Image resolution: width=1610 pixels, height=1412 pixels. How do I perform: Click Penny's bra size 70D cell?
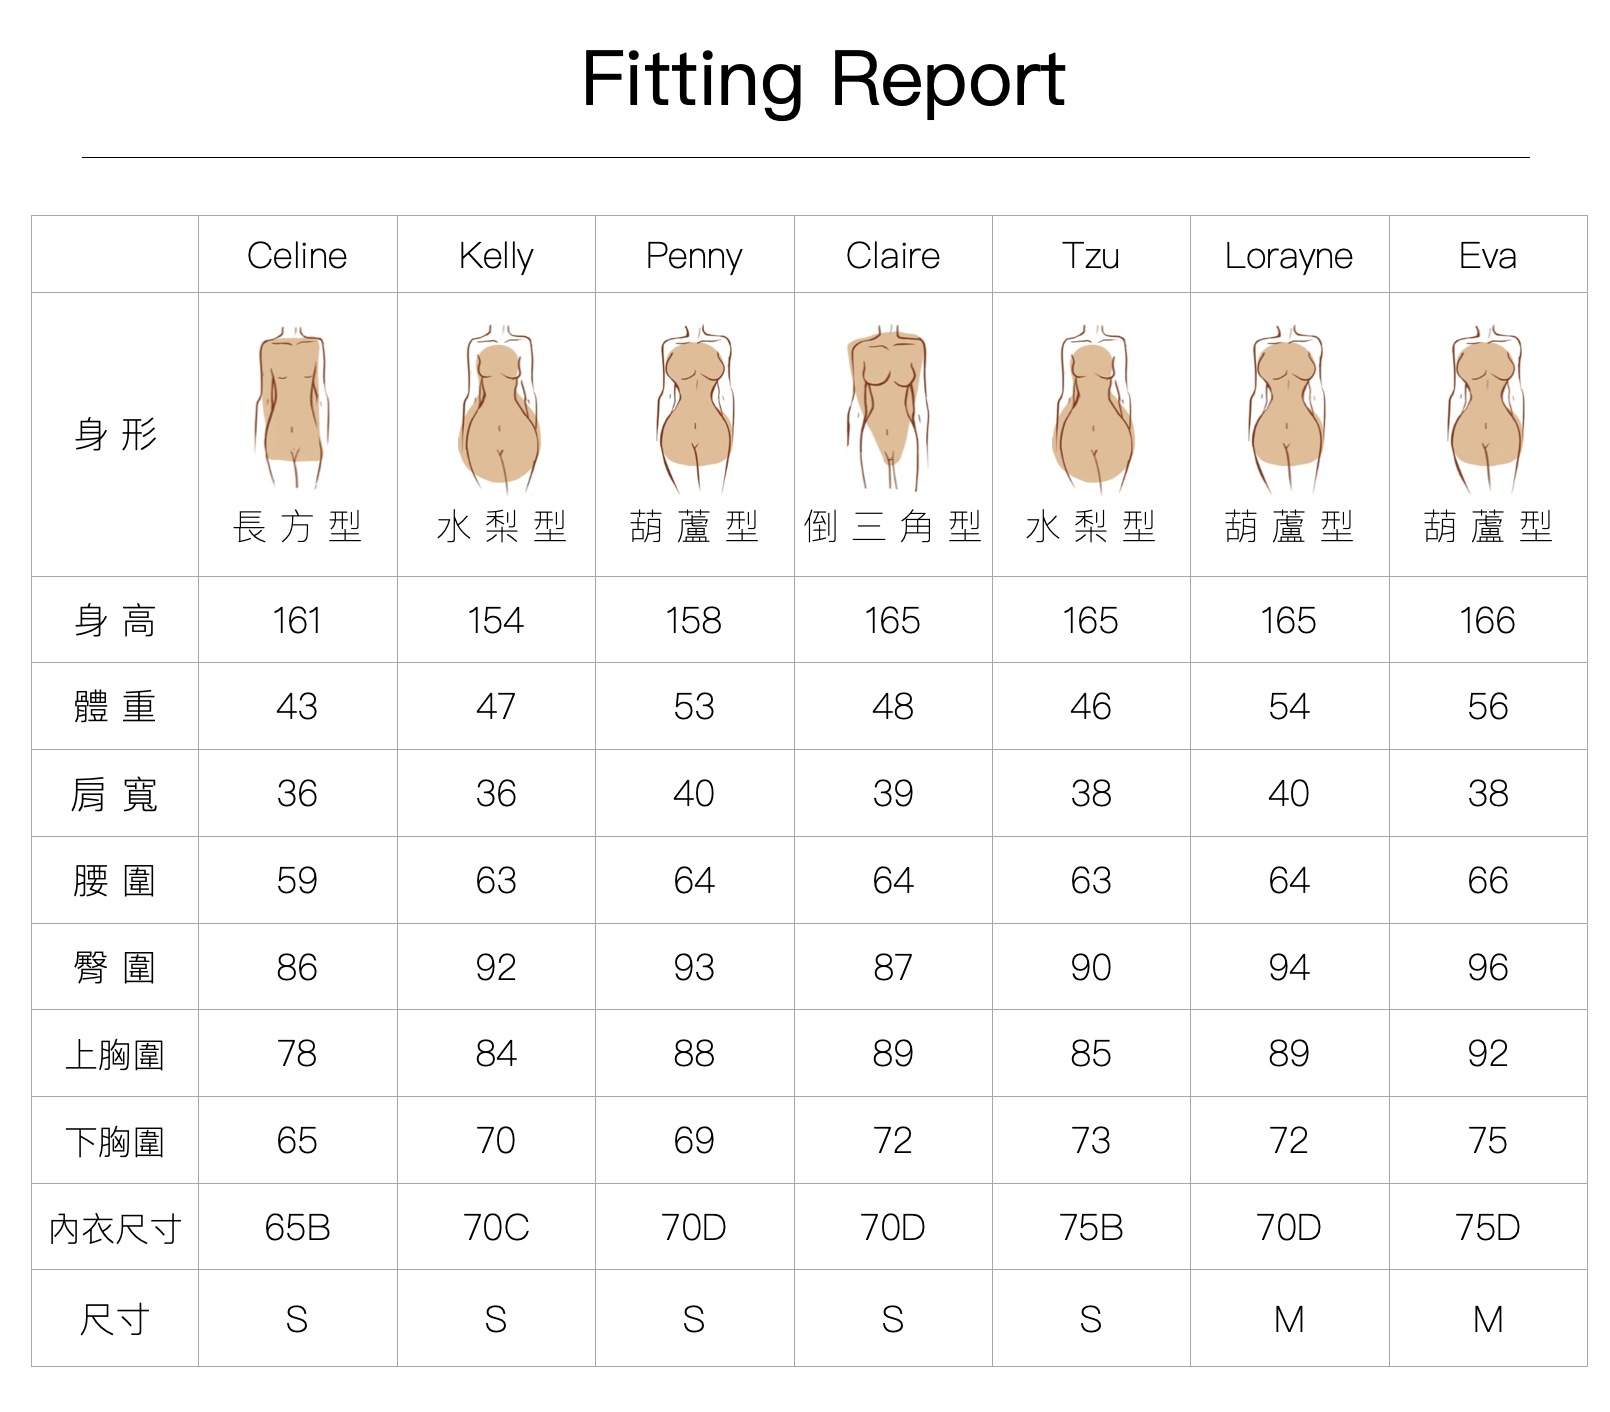[x=694, y=1227]
